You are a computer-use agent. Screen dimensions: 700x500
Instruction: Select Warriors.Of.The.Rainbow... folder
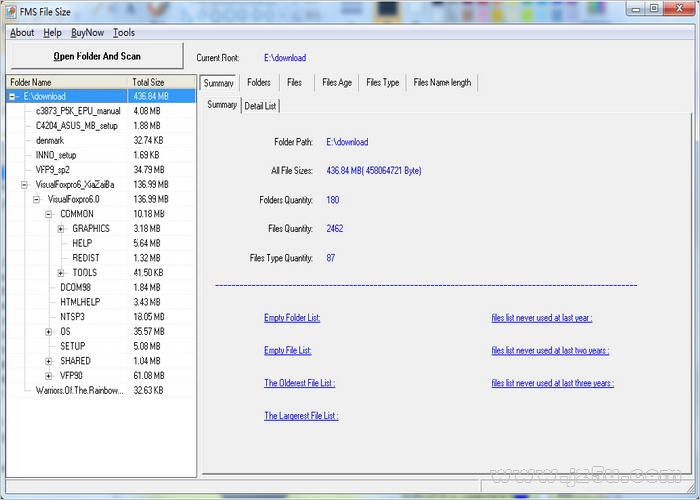click(79, 391)
